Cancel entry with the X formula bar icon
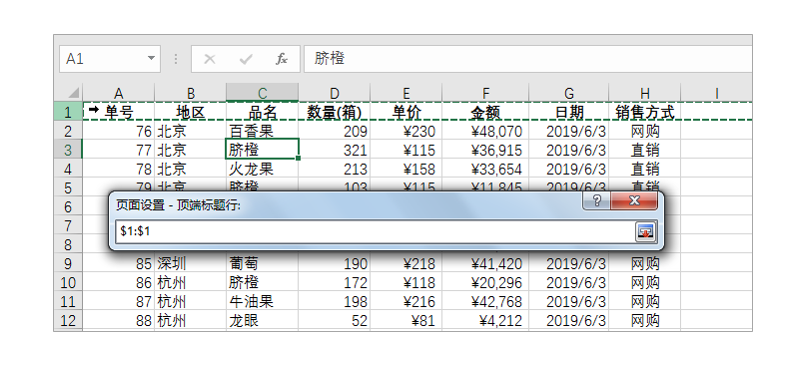 pyautogui.click(x=209, y=59)
